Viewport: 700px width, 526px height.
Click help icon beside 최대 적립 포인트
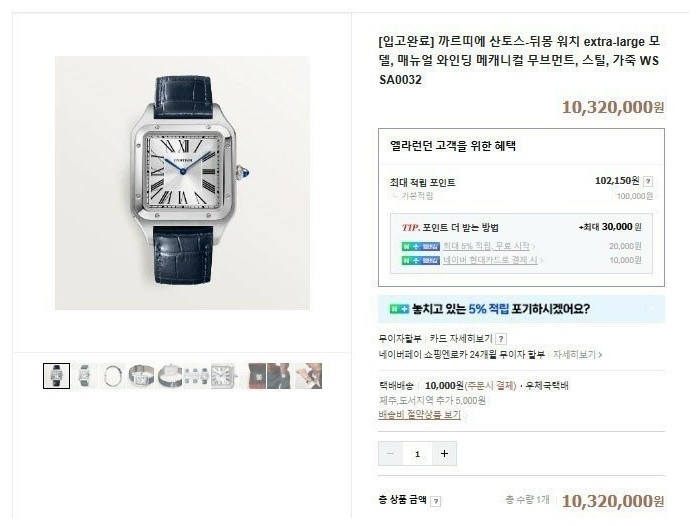[x=648, y=181]
